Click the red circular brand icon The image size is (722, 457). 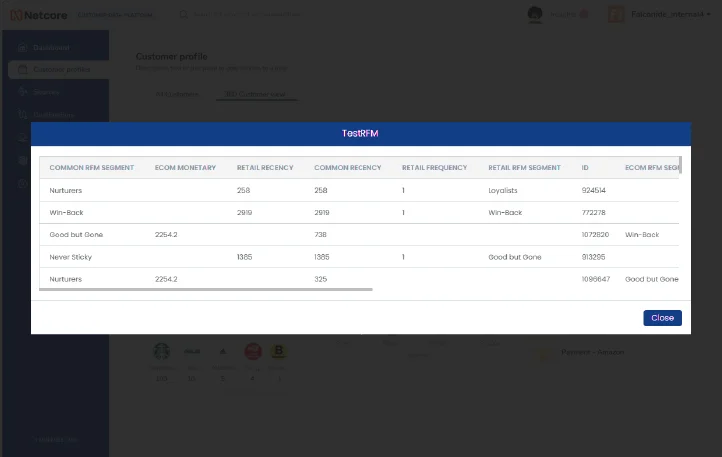pos(254,351)
